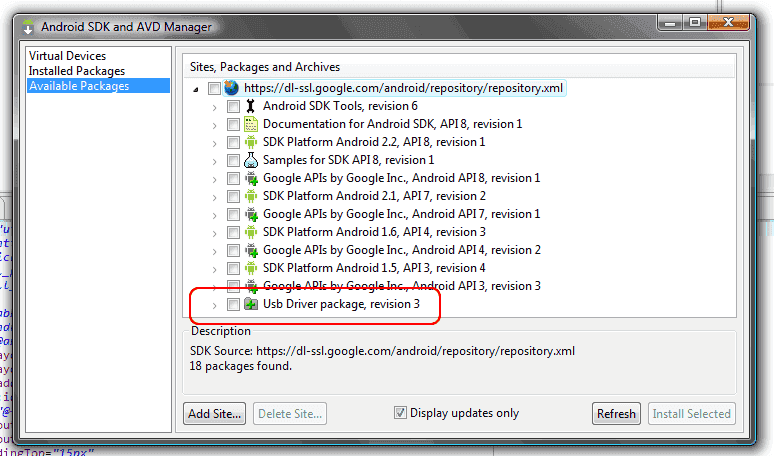The height and width of the screenshot is (456, 774).
Task: Click the globe icon of repository URL
Action: (231, 88)
